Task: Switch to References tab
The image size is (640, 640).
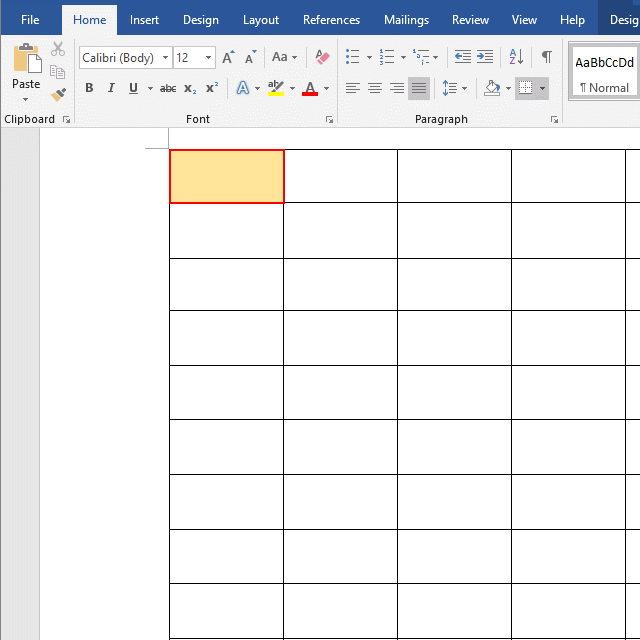Action: pos(331,20)
